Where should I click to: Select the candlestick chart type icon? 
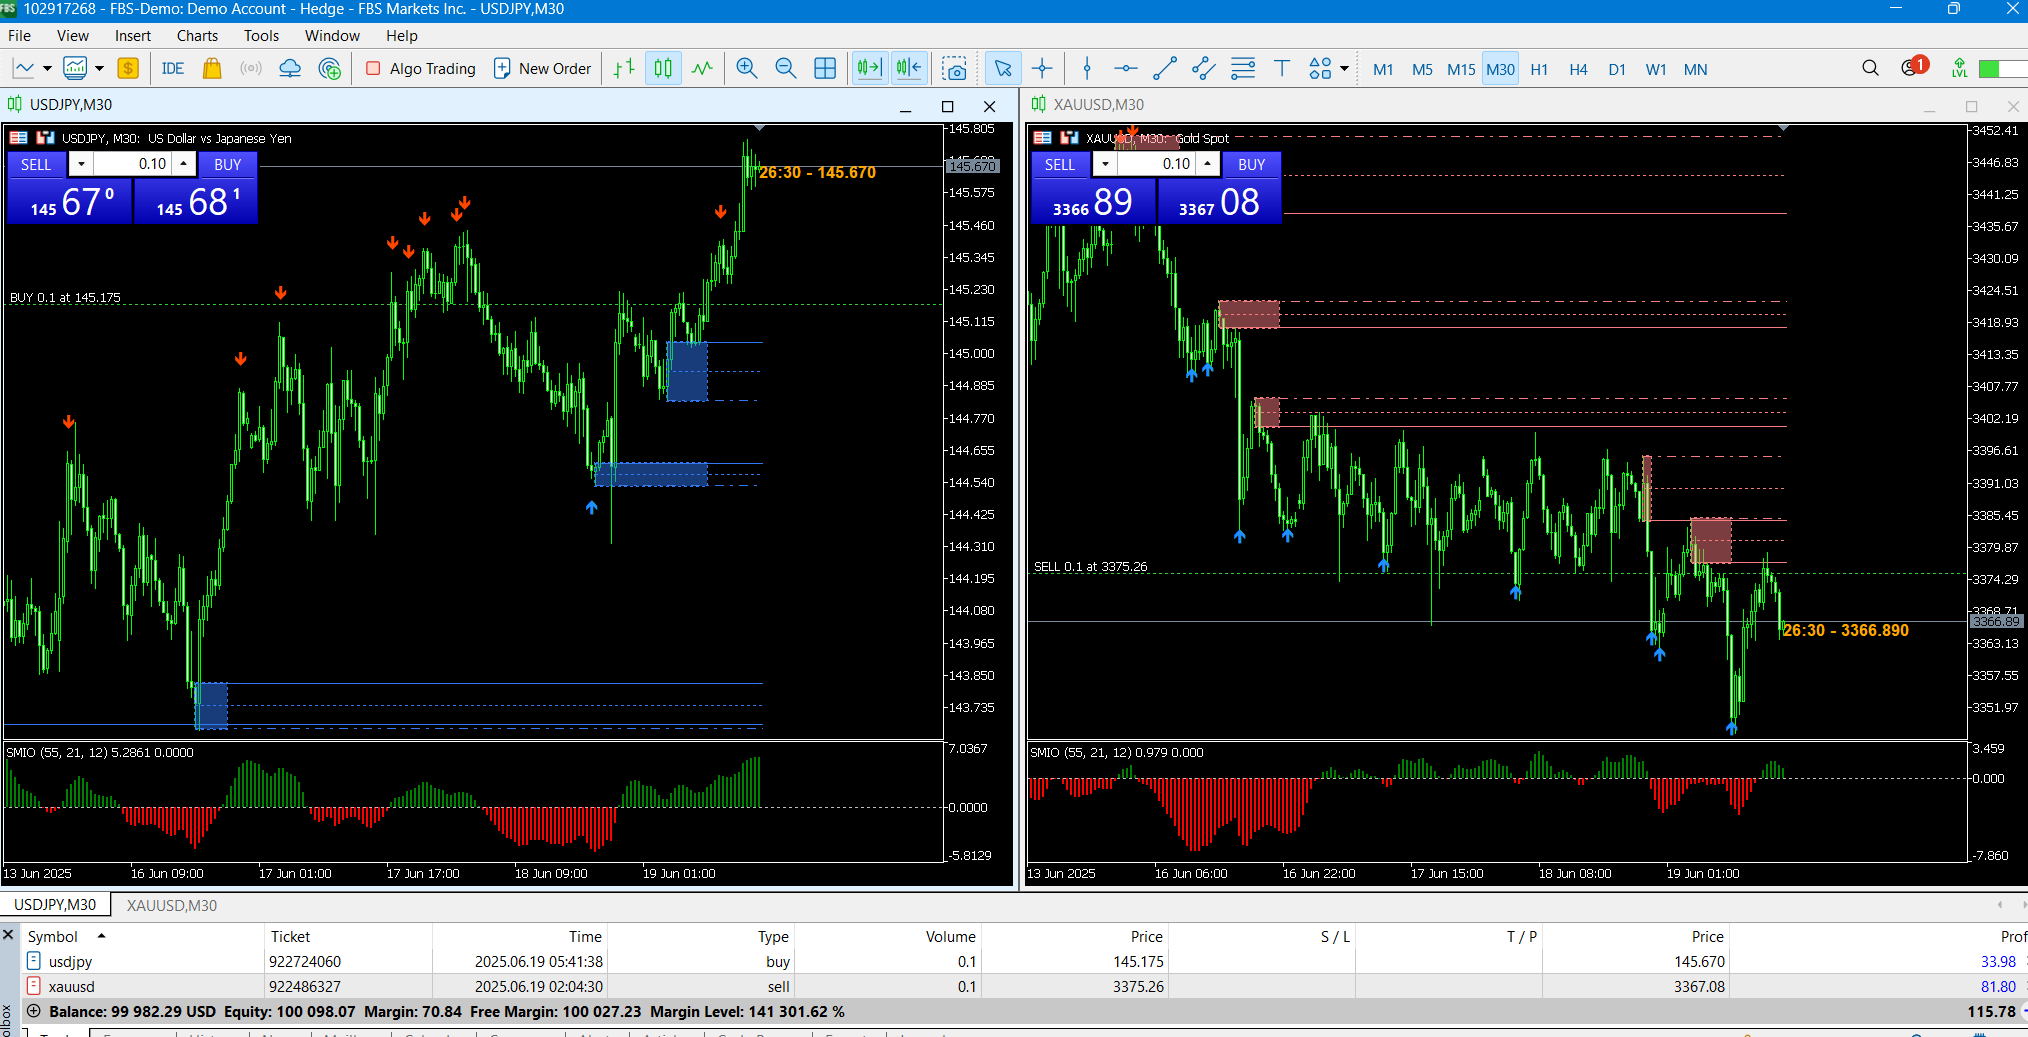663,69
